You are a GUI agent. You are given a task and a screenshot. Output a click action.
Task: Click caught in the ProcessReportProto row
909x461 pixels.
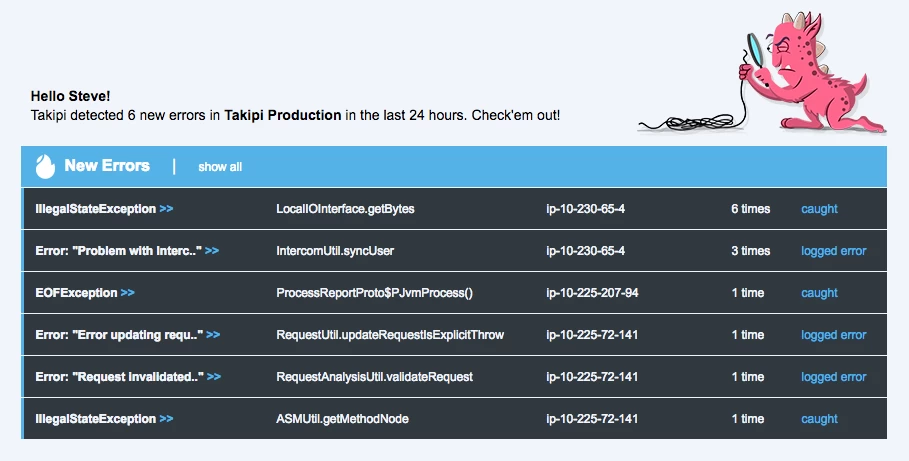(819, 293)
